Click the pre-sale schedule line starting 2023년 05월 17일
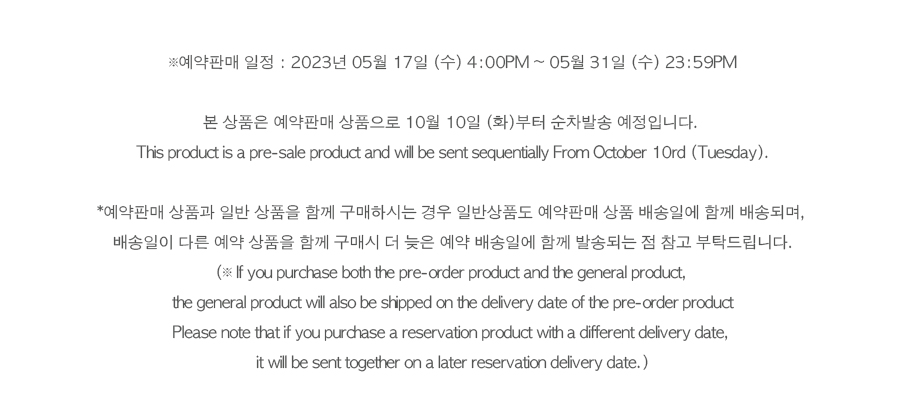900x417 pixels. click(x=452, y=62)
